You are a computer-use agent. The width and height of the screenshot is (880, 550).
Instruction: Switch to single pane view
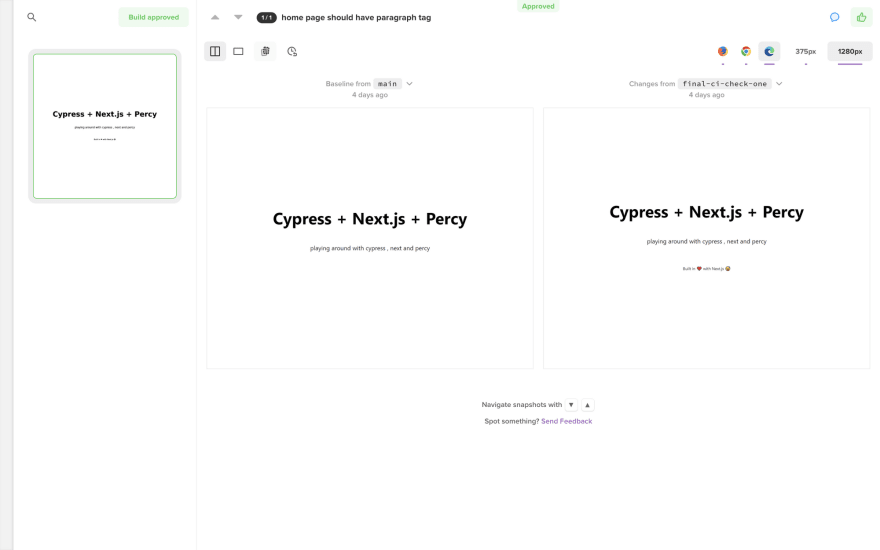(x=239, y=51)
